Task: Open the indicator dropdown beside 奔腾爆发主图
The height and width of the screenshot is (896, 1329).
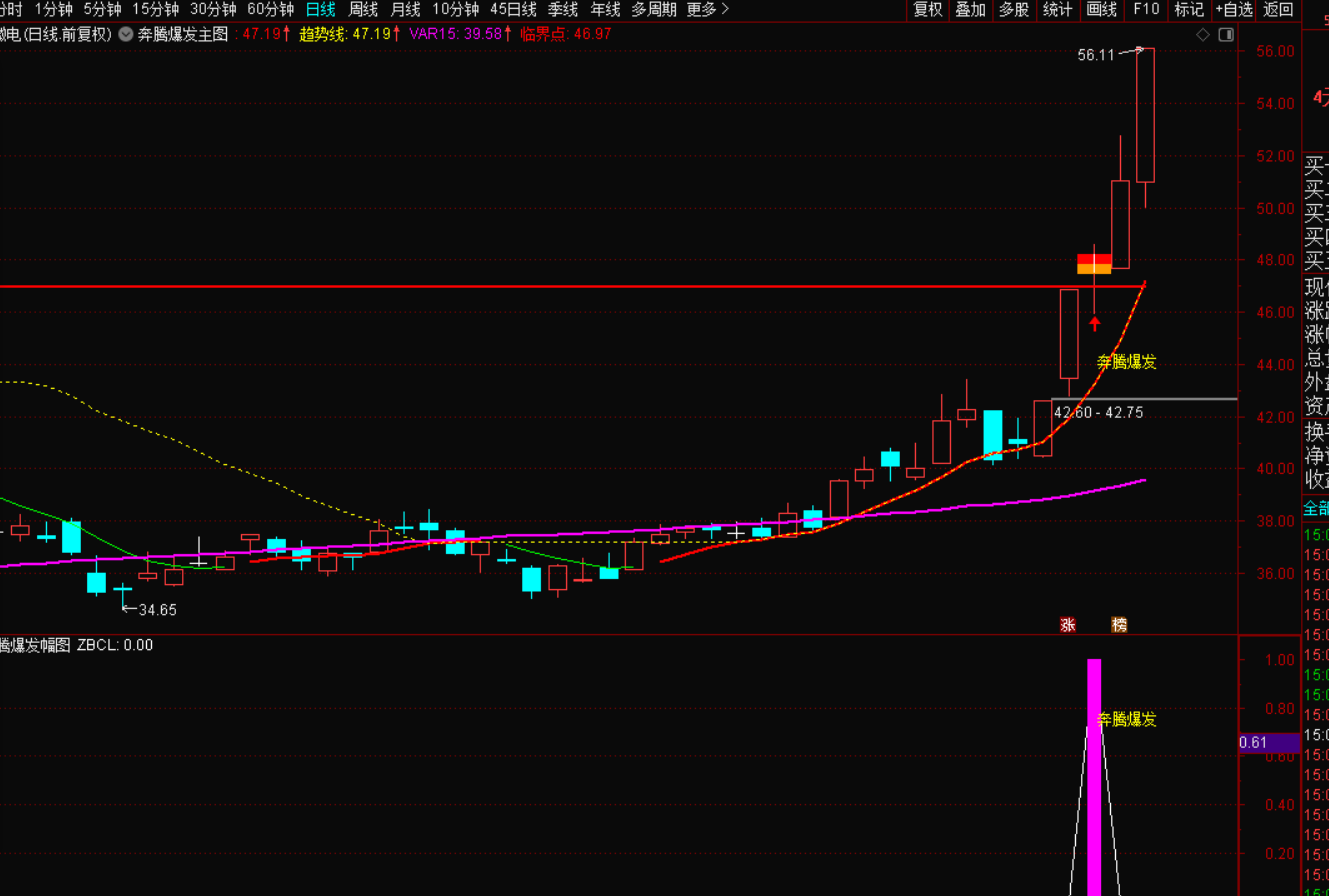Action: [x=125, y=33]
